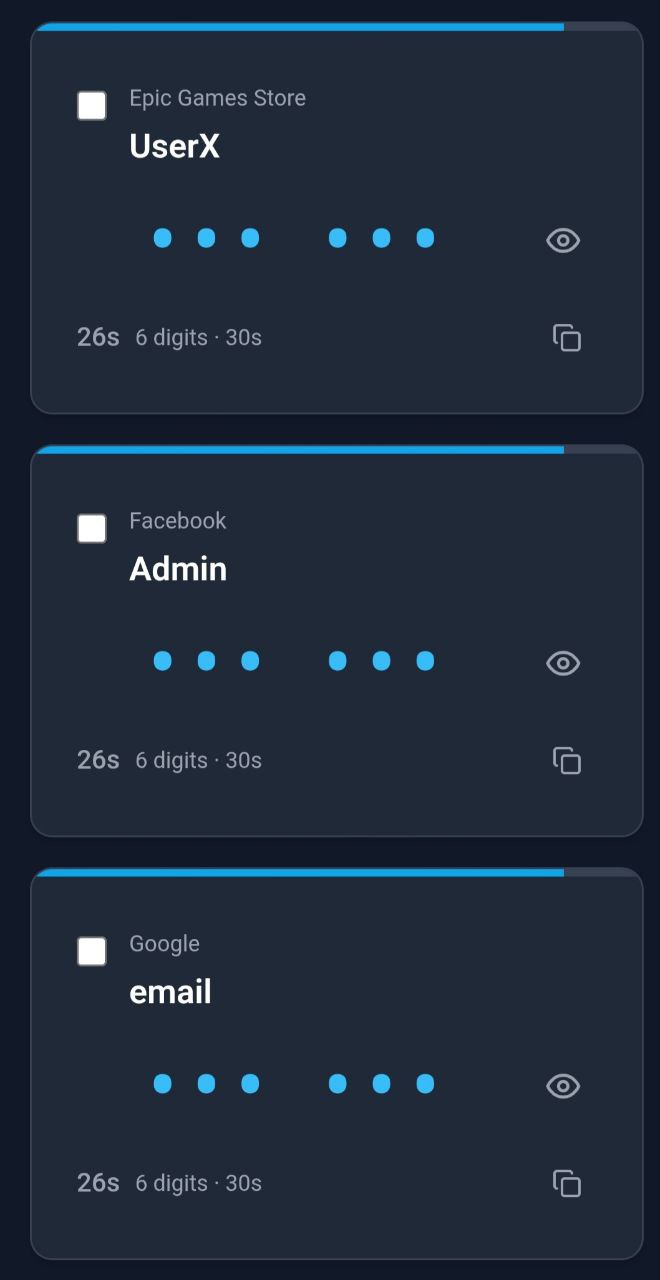Viewport: 660px width, 1280px height.
Task: Tap the eye icon on the Facebook card
Action: [x=562, y=663]
